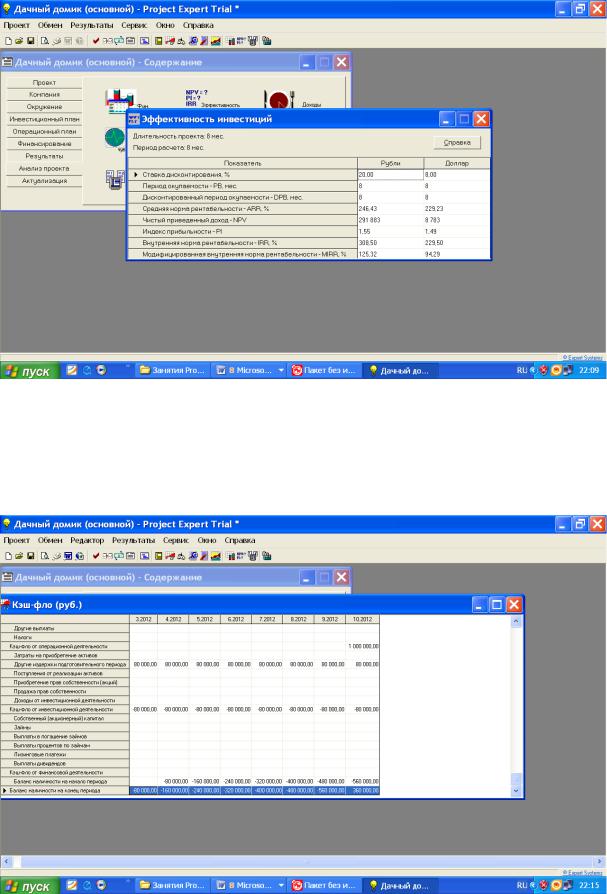Click scales icon on Кэш-фло screen toolbar
The width and height of the screenshot is (607, 894).
pyautogui.click(x=181, y=556)
